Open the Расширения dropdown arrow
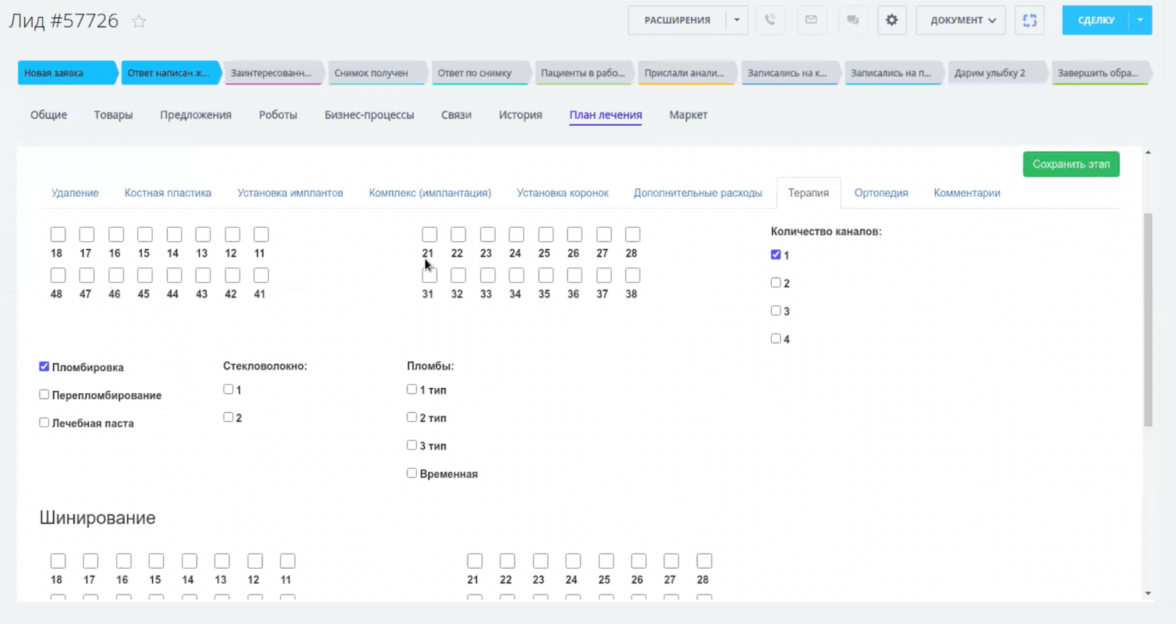The width and height of the screenshot is (1176, 624). [736, 20]
